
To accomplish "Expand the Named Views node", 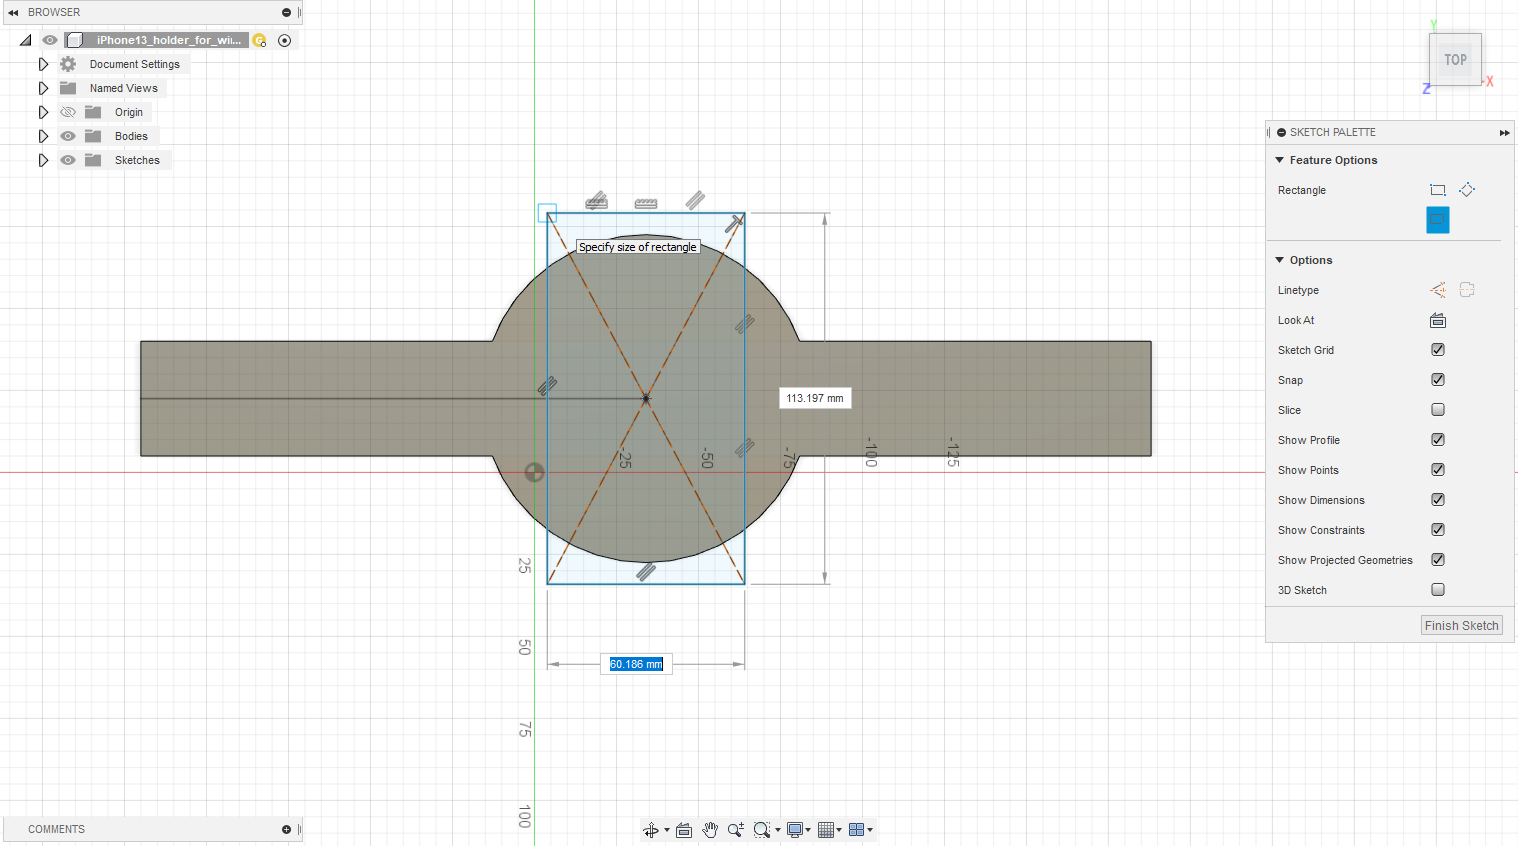I will tap(43, 88).
